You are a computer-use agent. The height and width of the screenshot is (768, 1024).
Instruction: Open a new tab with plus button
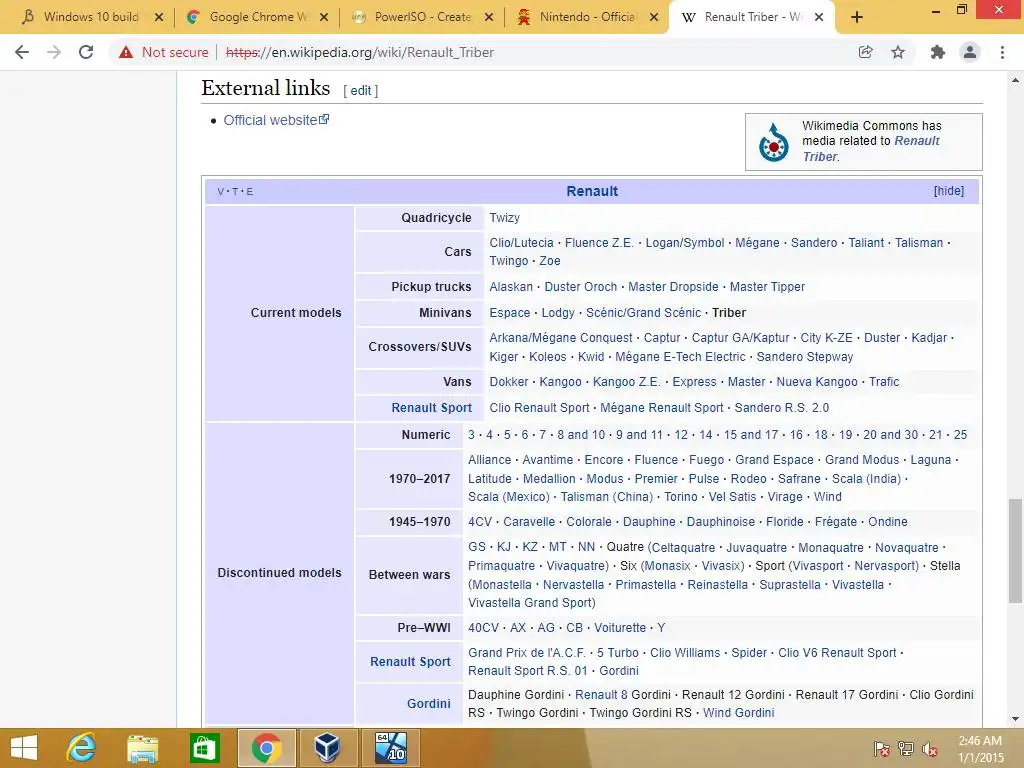click(x=857, y=18)
